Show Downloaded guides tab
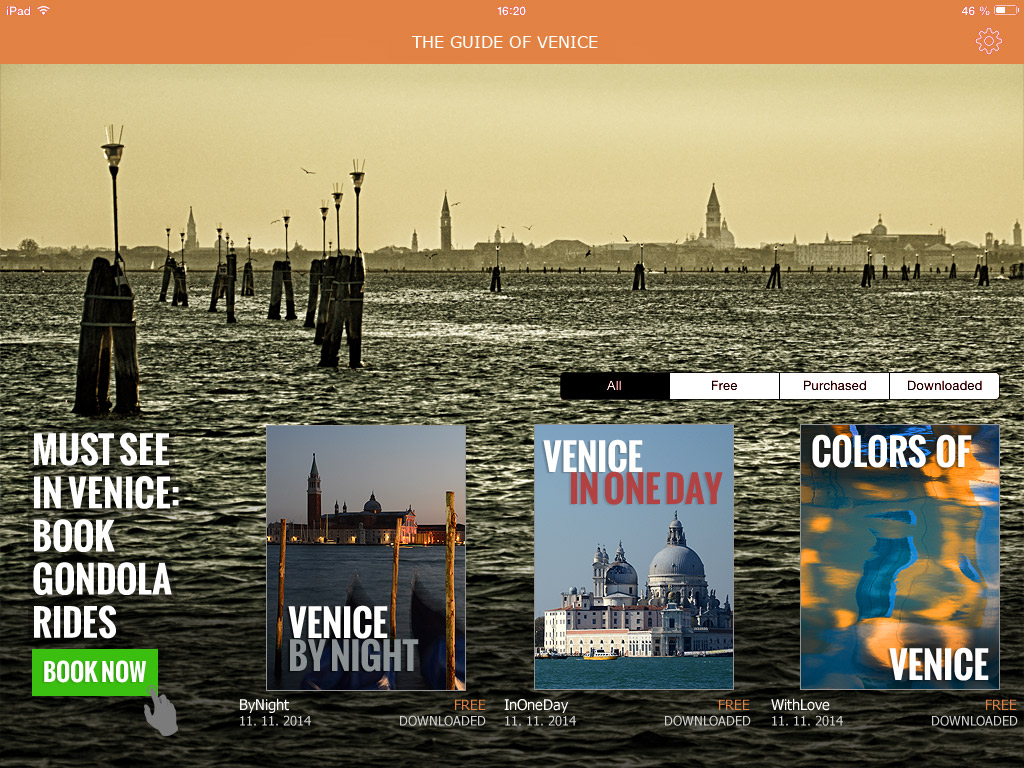This screenshot has height=768, width=1024. click(944, 386)
